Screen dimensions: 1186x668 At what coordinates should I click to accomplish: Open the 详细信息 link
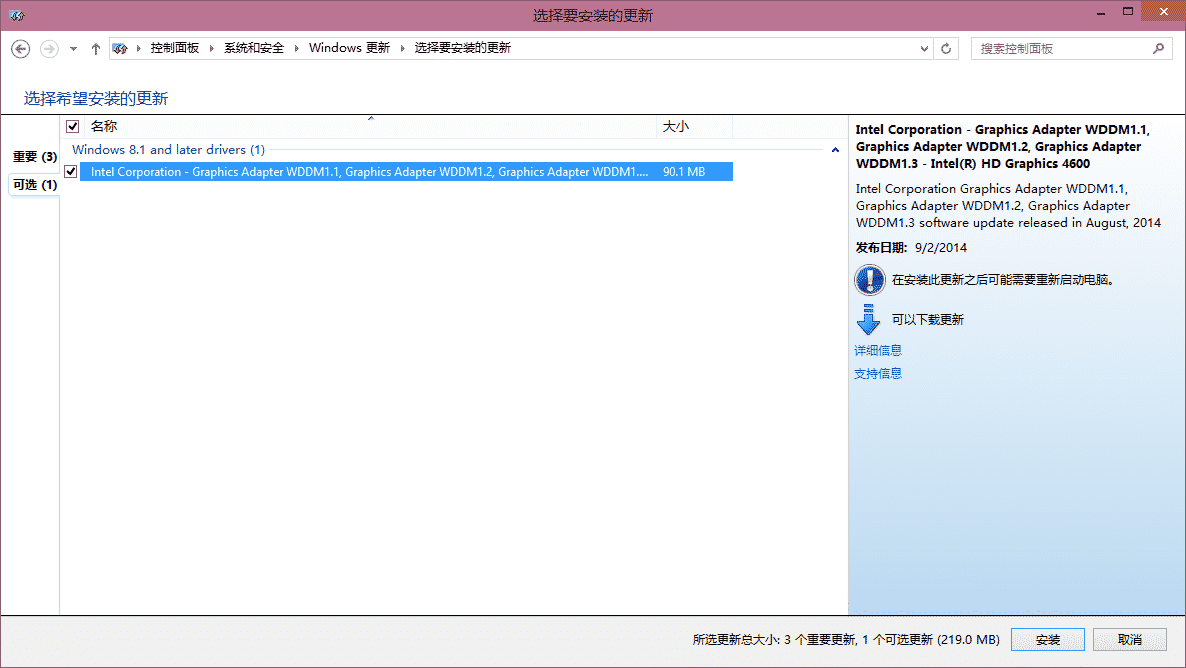pos(878,350)
